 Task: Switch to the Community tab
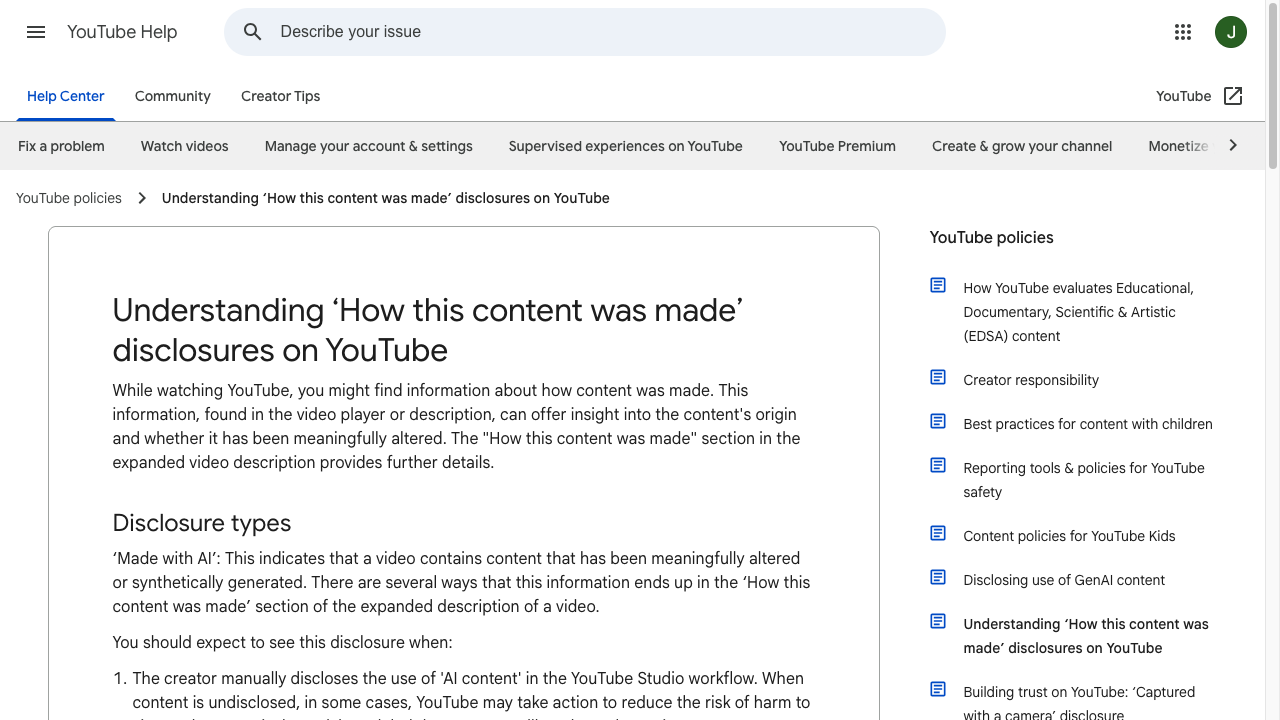coord(173,96)
